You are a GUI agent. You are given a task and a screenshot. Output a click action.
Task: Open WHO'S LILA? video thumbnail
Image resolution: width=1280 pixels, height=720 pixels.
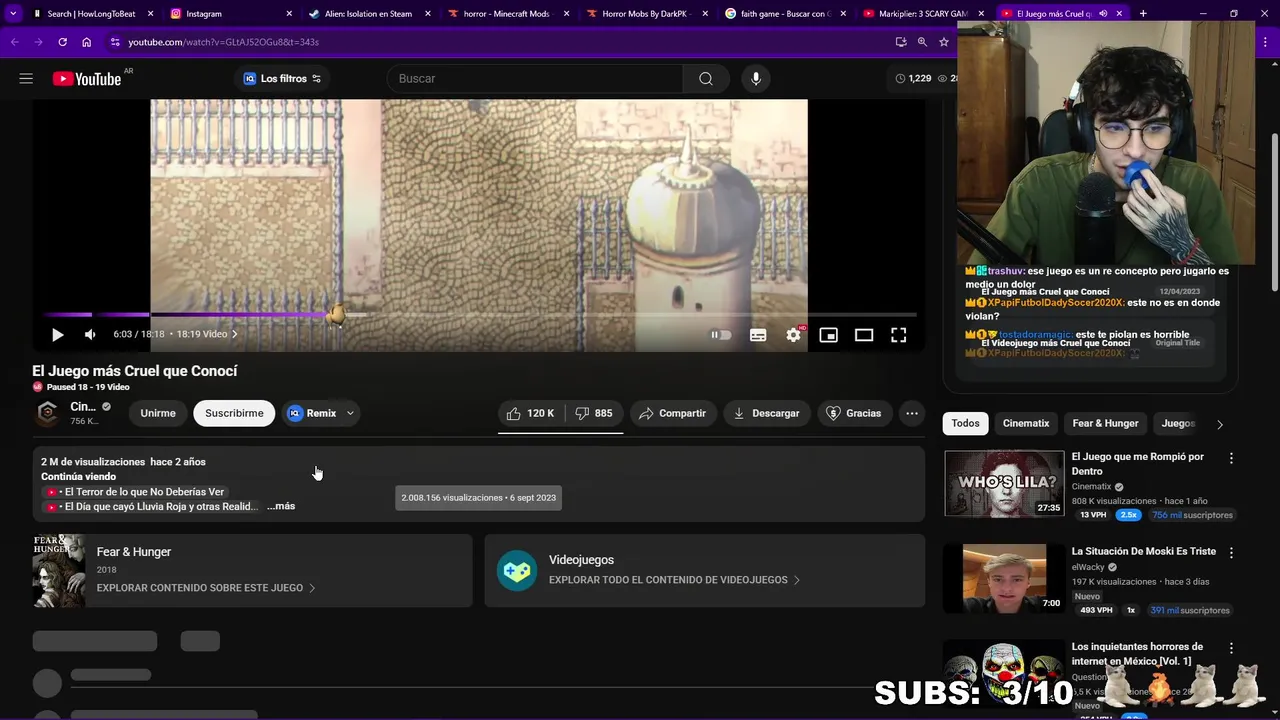coord(1004,484)
